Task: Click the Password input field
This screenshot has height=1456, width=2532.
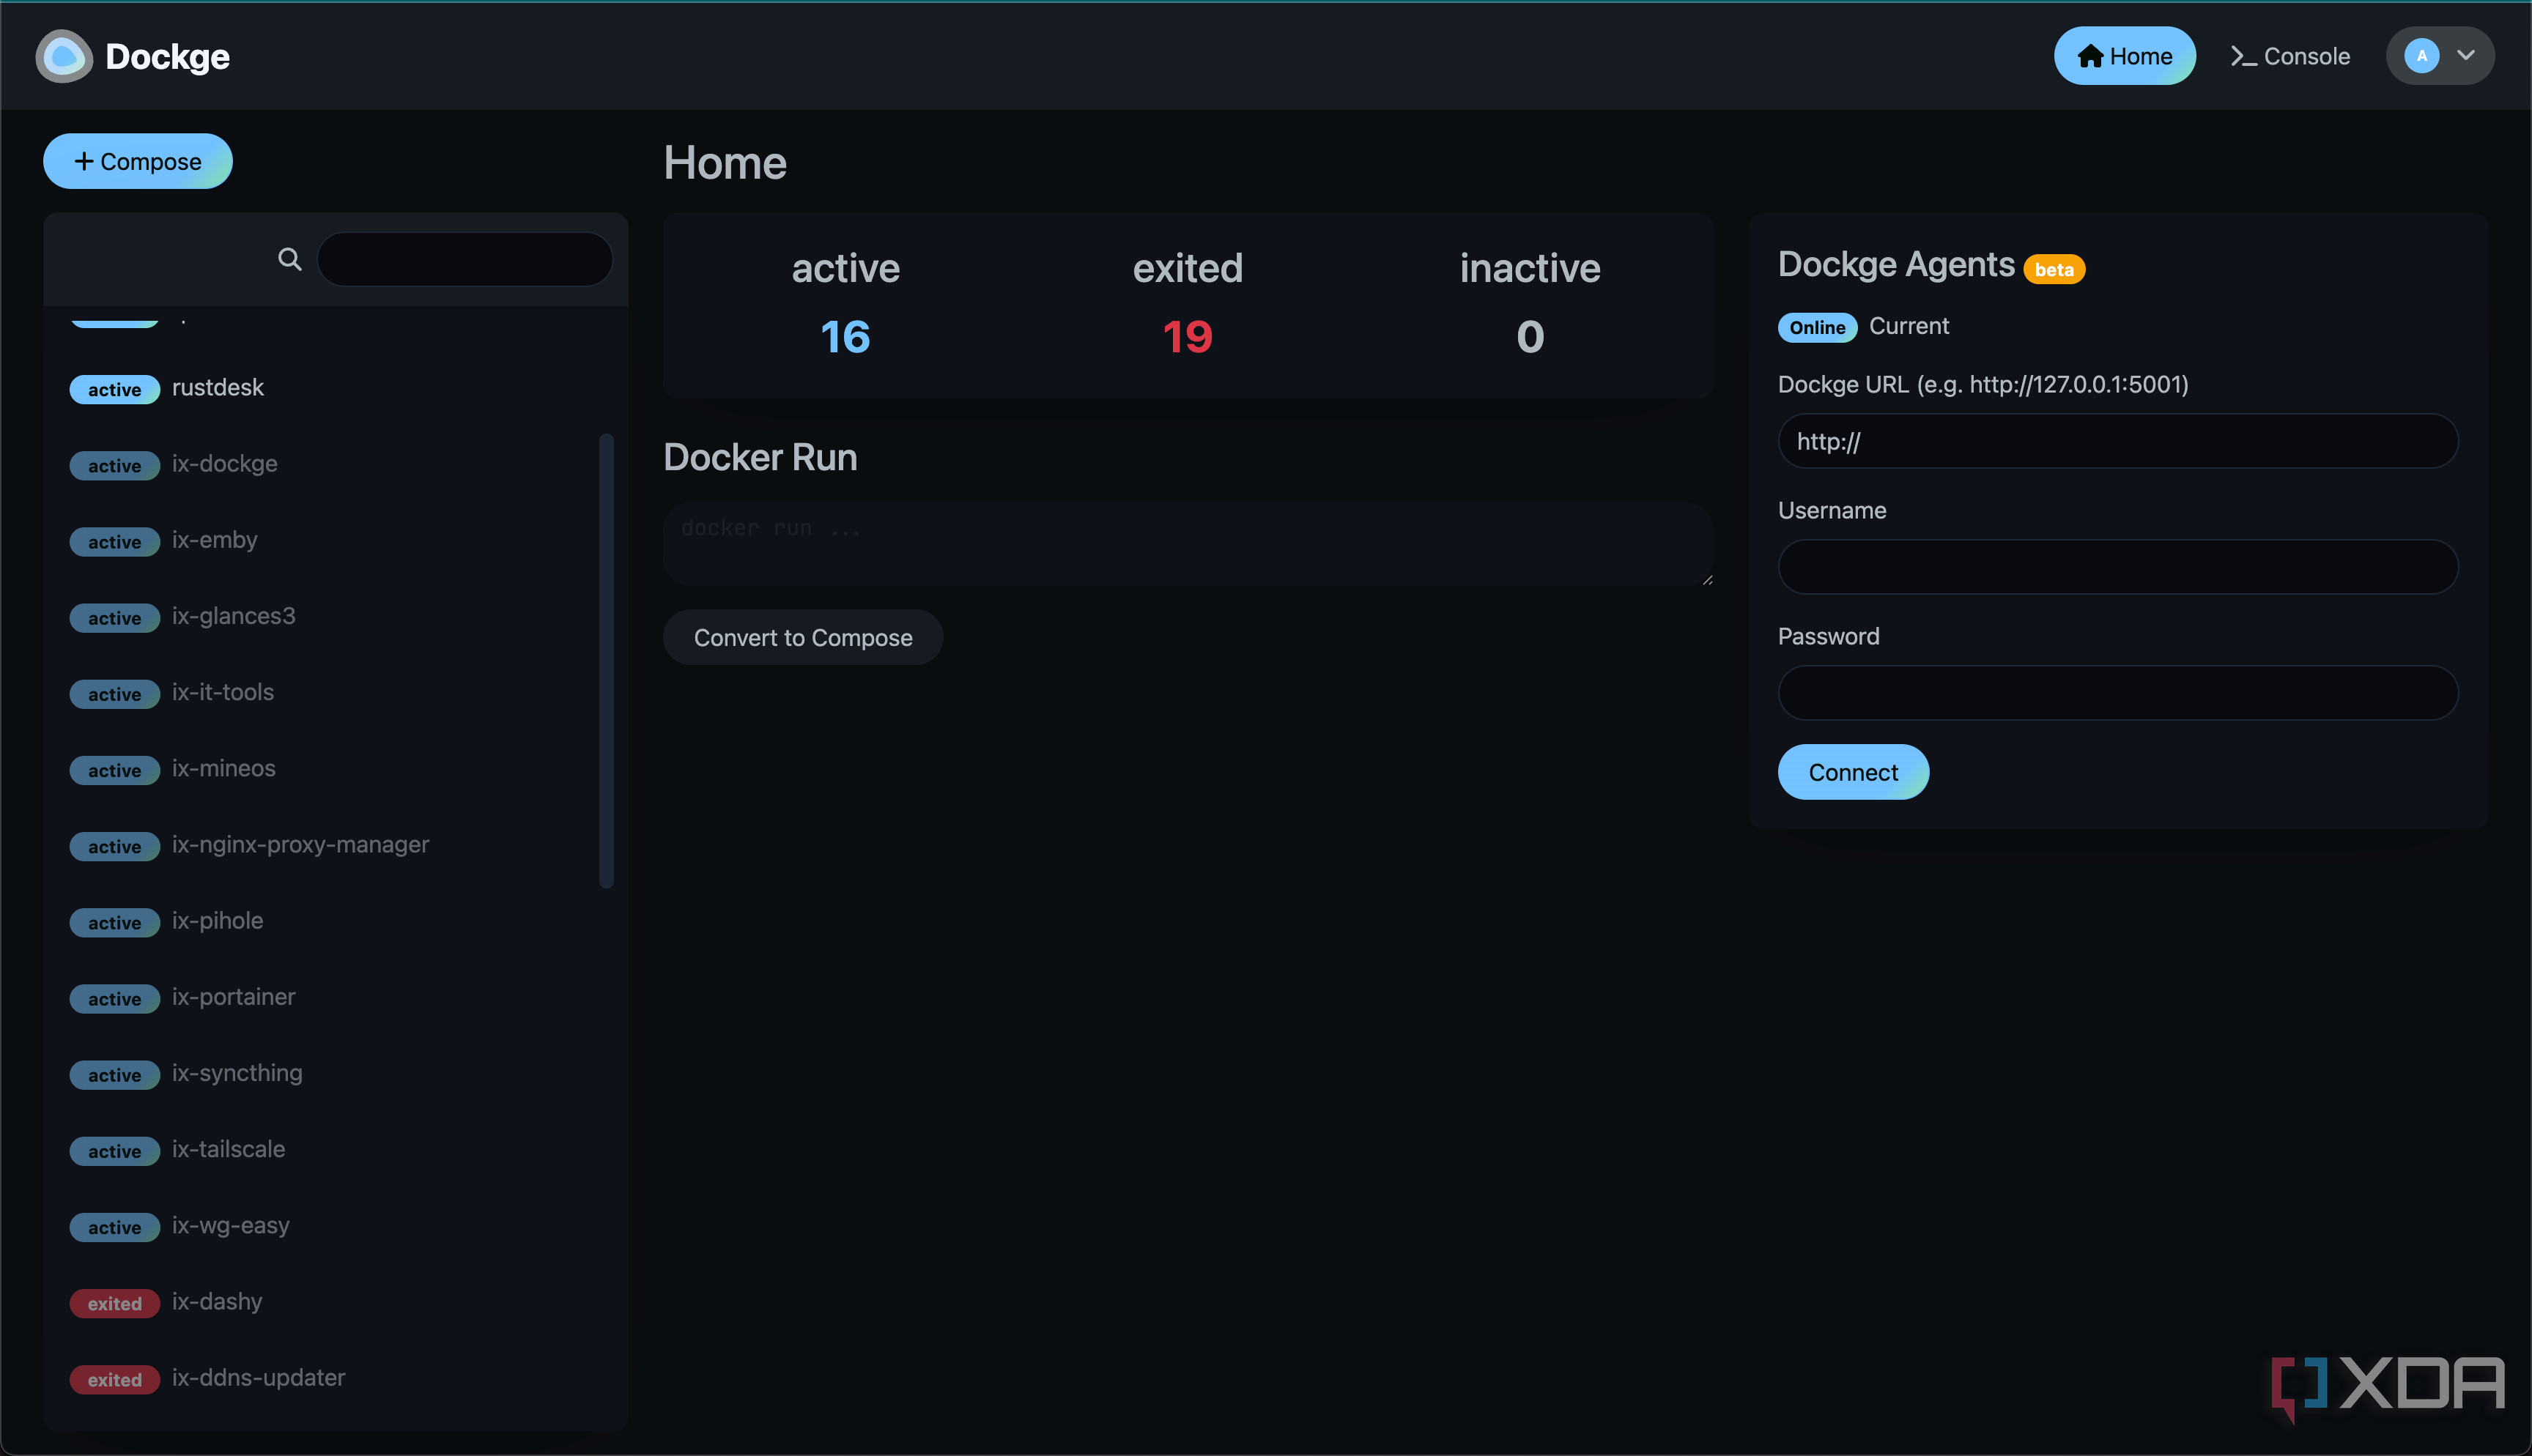Action: pos(2117,693)
